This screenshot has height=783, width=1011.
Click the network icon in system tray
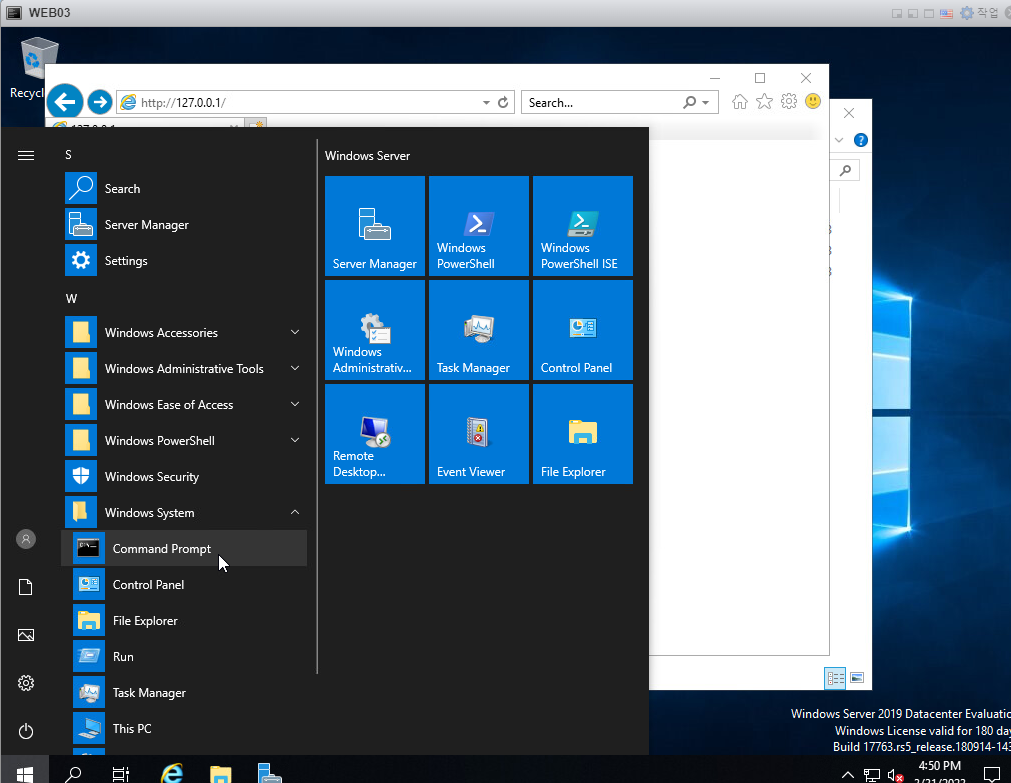coord(872,775)
